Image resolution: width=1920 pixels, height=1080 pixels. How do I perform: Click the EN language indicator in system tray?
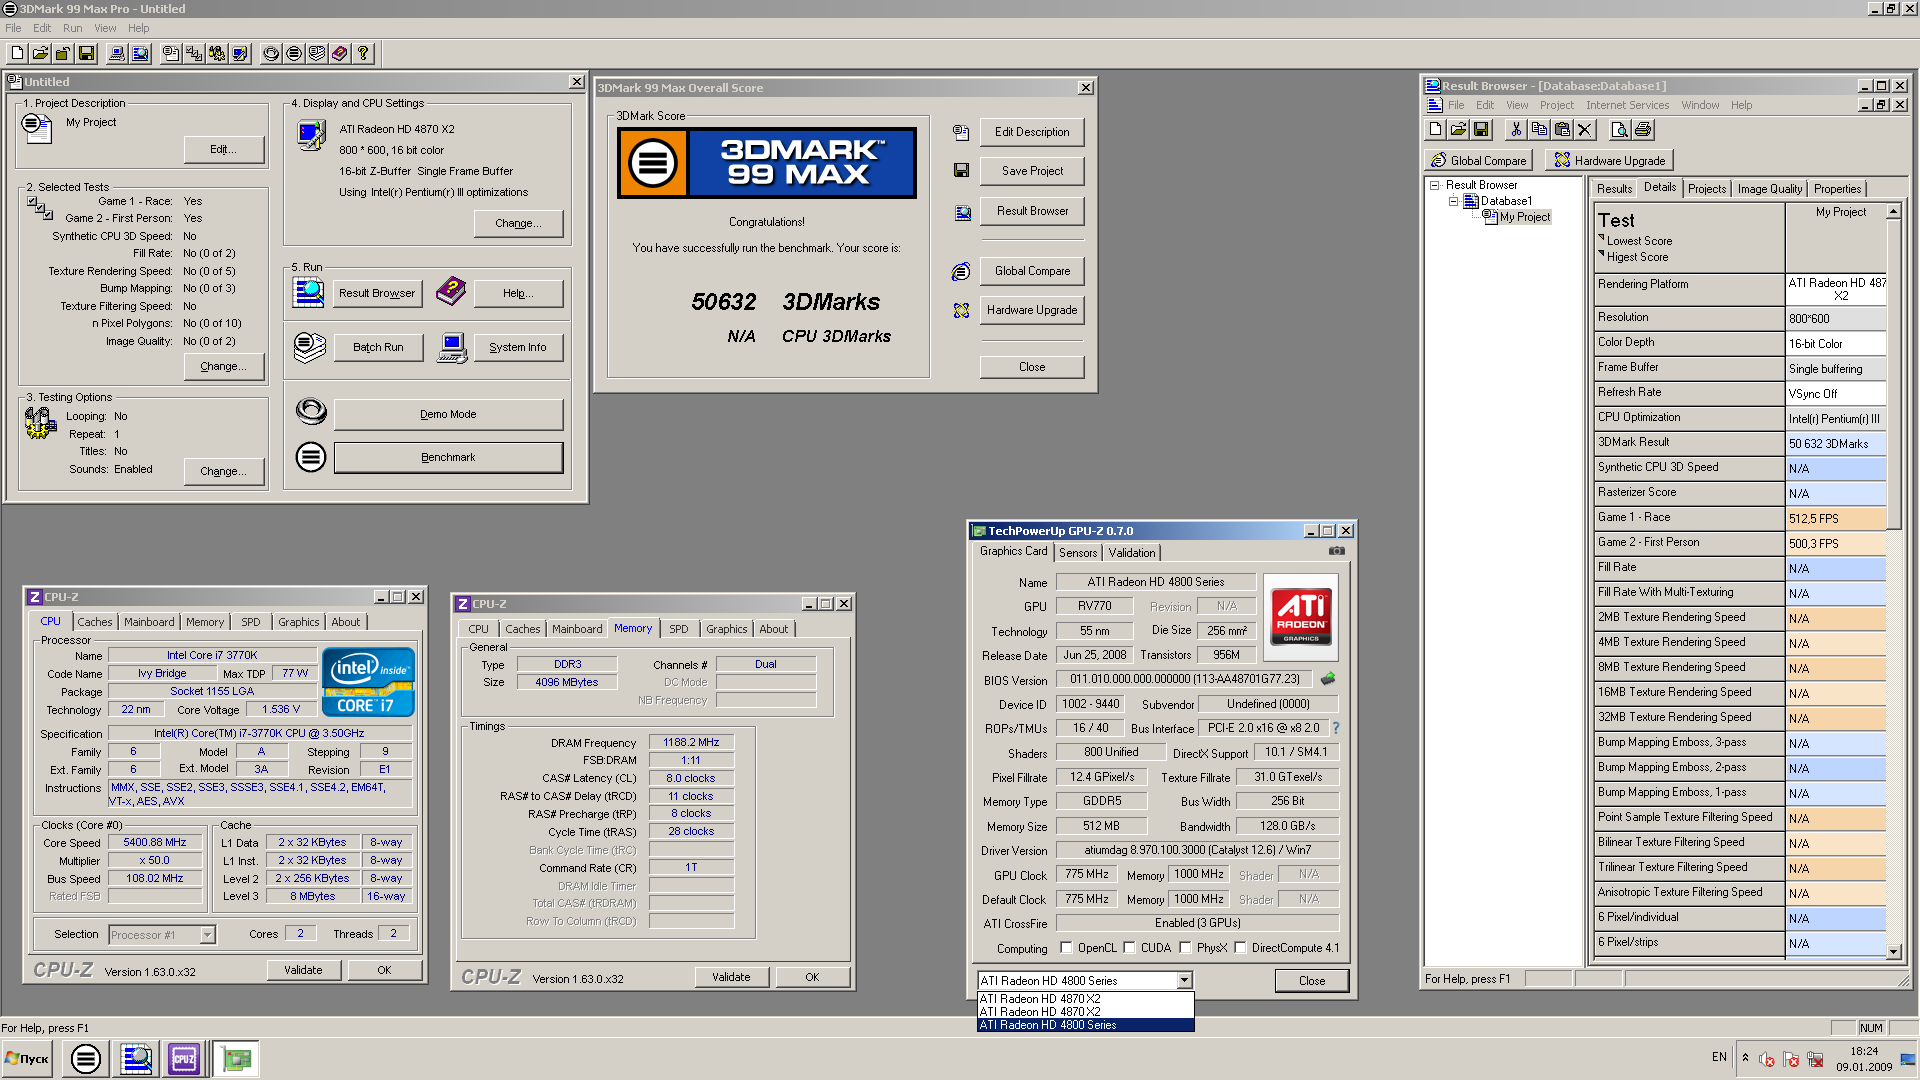tap(1719, 1057)
